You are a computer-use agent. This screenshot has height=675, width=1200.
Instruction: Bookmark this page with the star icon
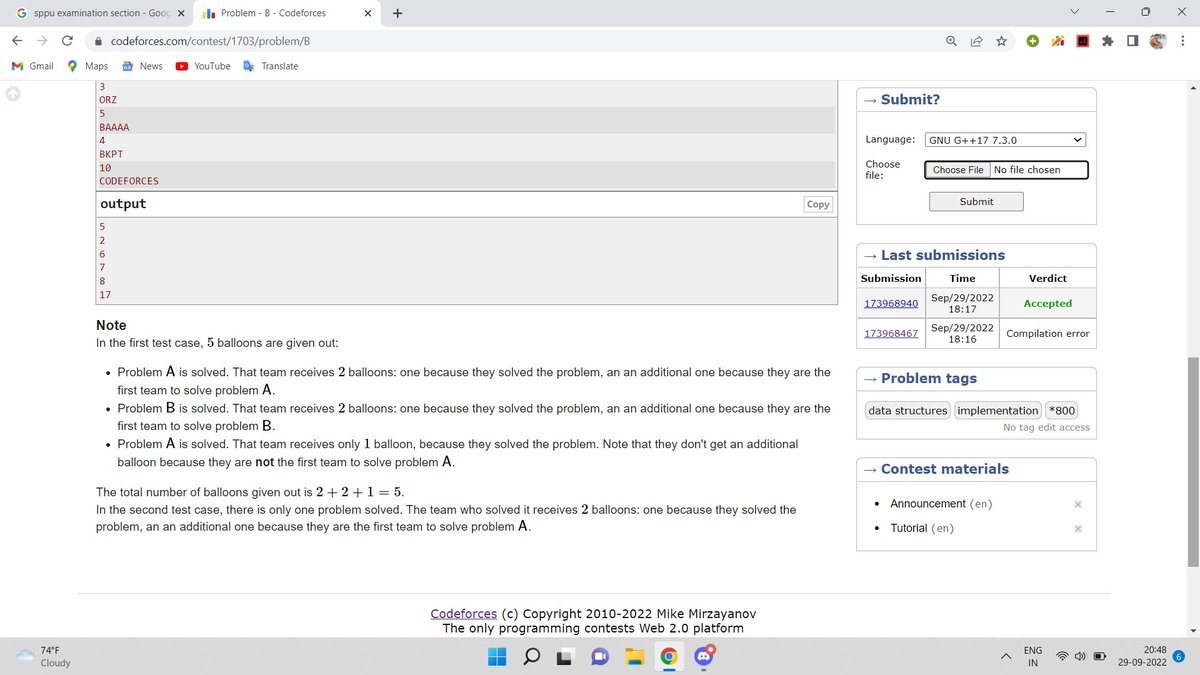click(1001, 42)
